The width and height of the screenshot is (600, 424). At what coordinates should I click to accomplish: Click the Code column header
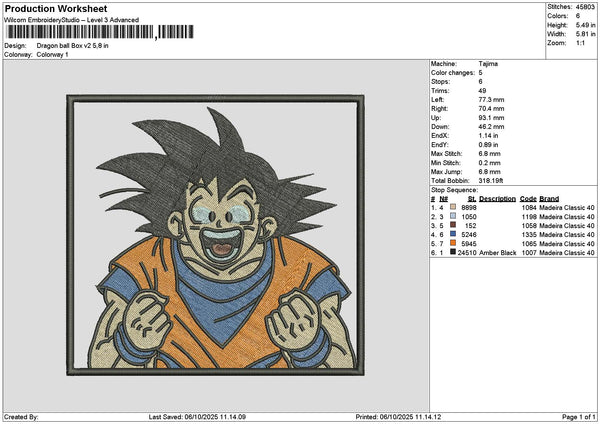(x=528, y=199)
